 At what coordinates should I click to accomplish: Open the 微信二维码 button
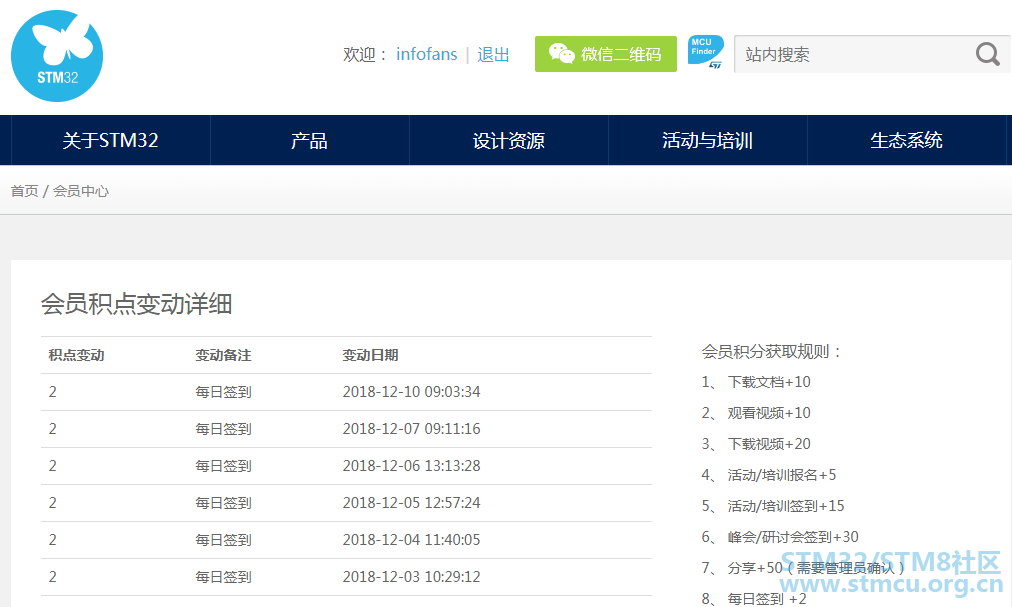(x=605, y=54)
